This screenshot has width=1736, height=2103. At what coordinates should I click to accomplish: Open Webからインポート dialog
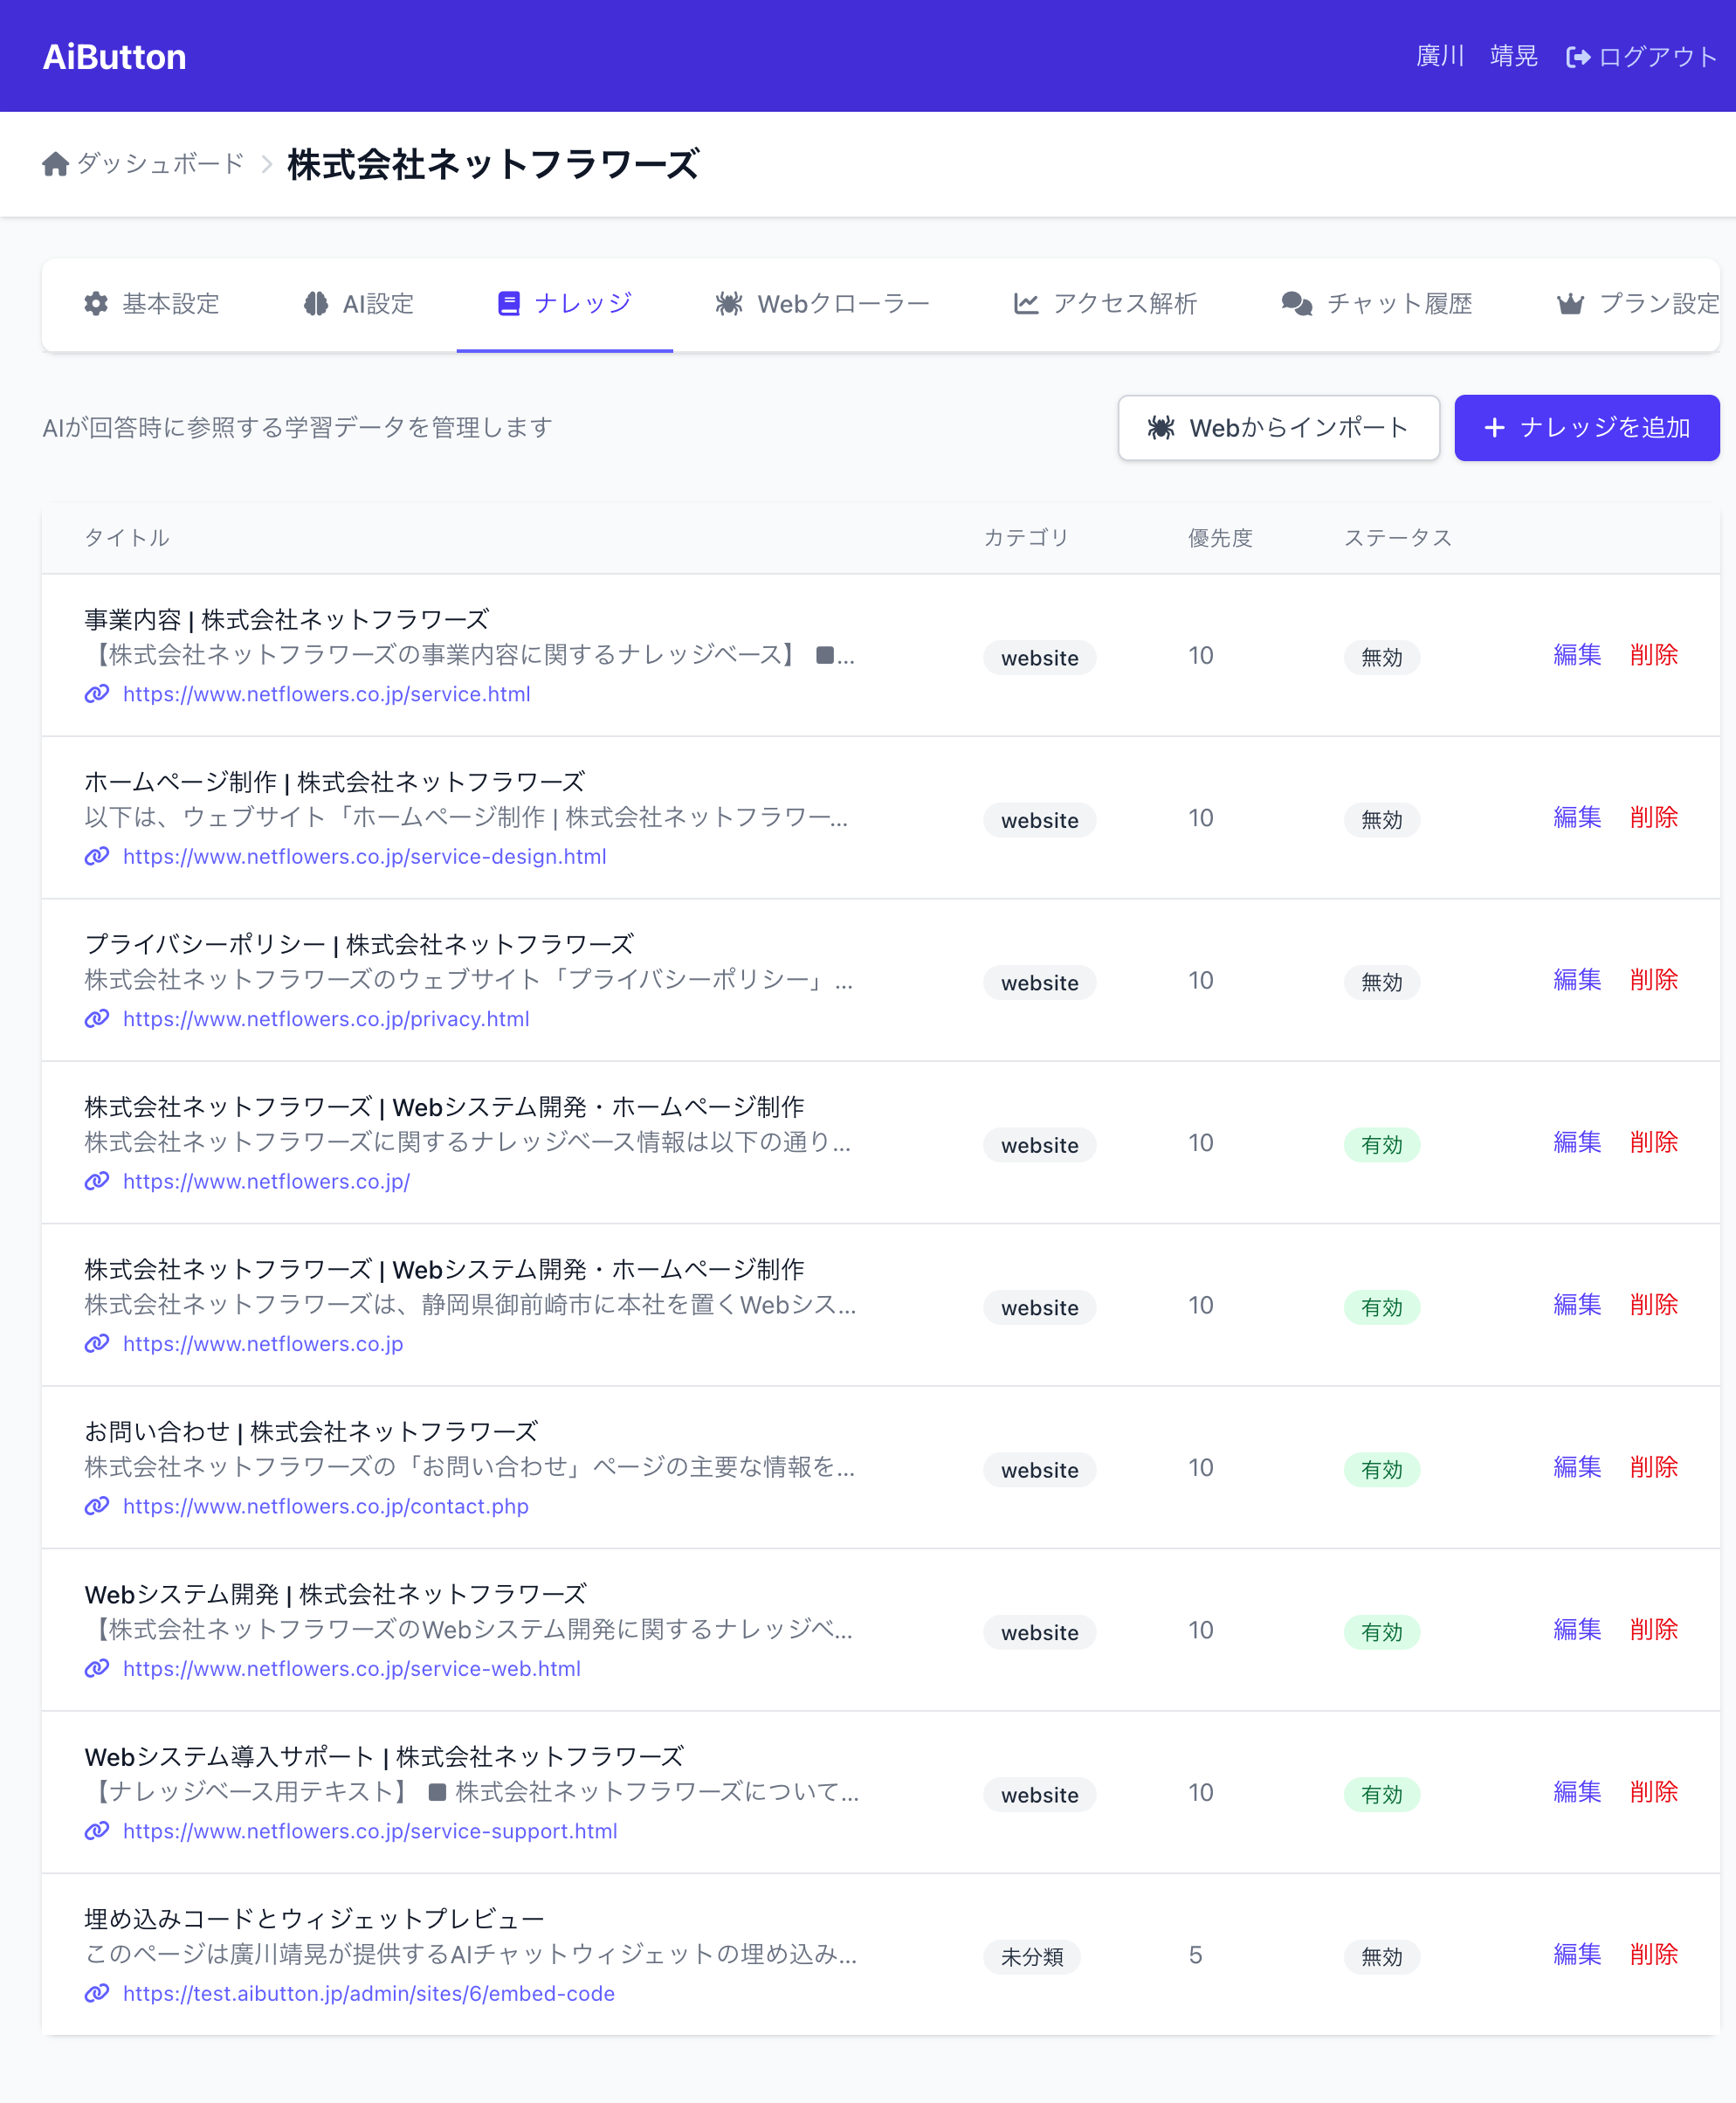coord(1279,427)
